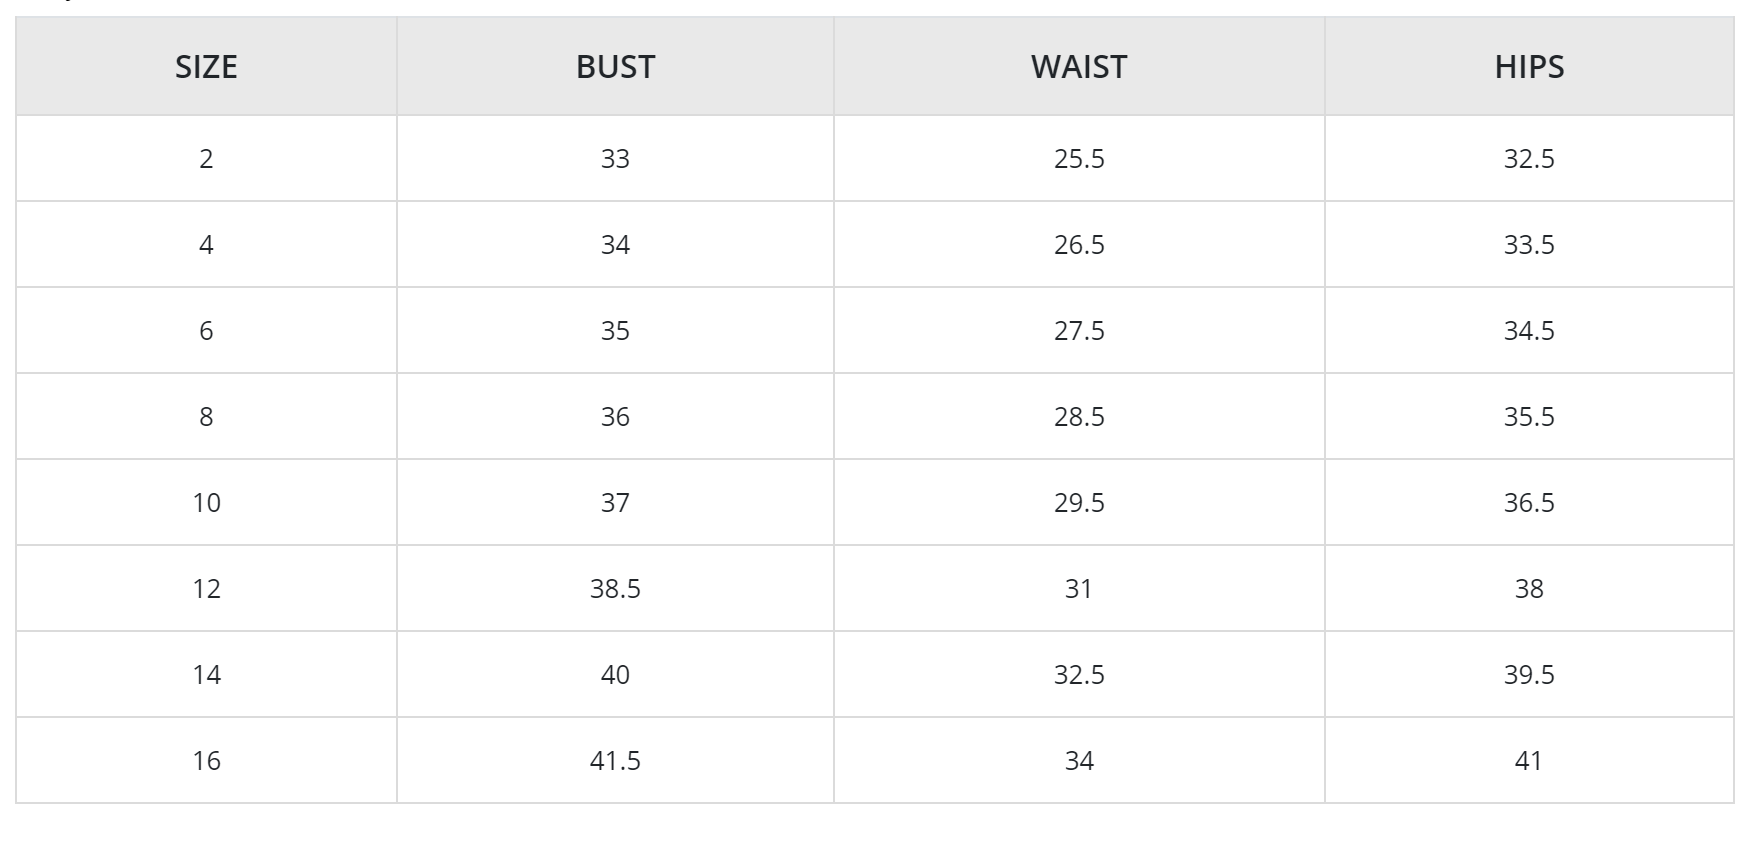This screenshot has height=845, width=1755.
Task: Click bust value 36 for size 8
Action: [615, 417]
